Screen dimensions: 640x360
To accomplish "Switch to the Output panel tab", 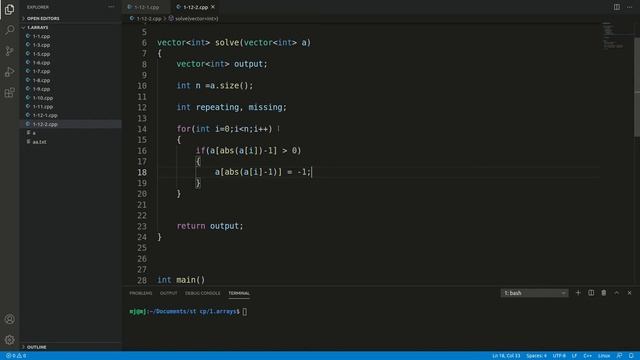I will pos(169,293).
